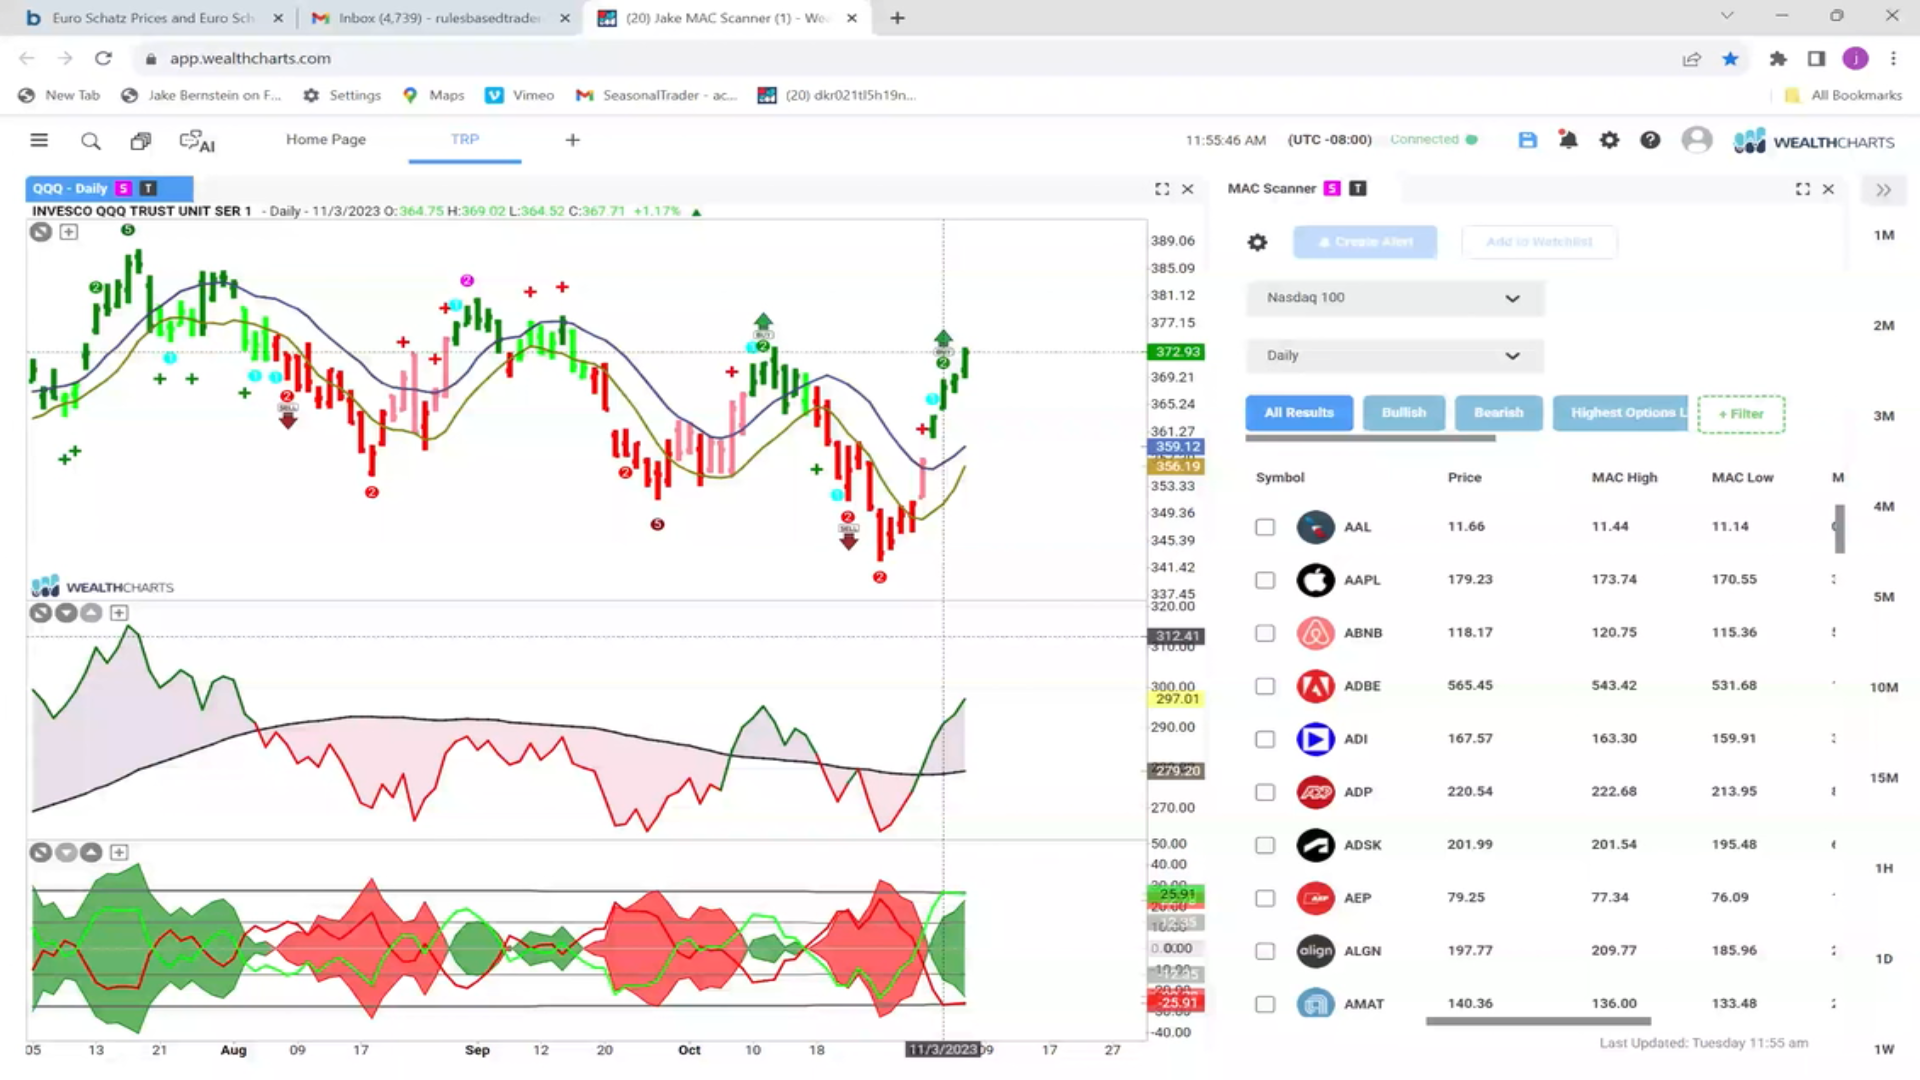Screen dimensions: 1920x1080
Task: Open the layouts/windows copy icon
Action: pyautogui.click(x=141, y=141)
